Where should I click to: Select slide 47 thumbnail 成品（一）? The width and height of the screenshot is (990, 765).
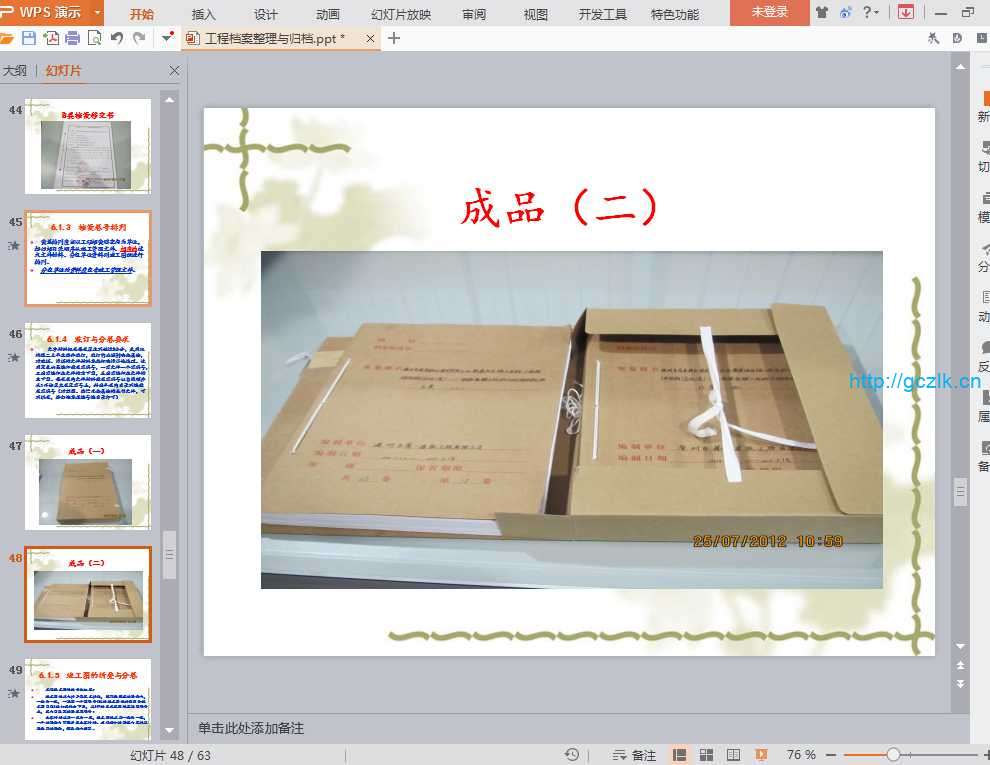click(x=88, y=482)
